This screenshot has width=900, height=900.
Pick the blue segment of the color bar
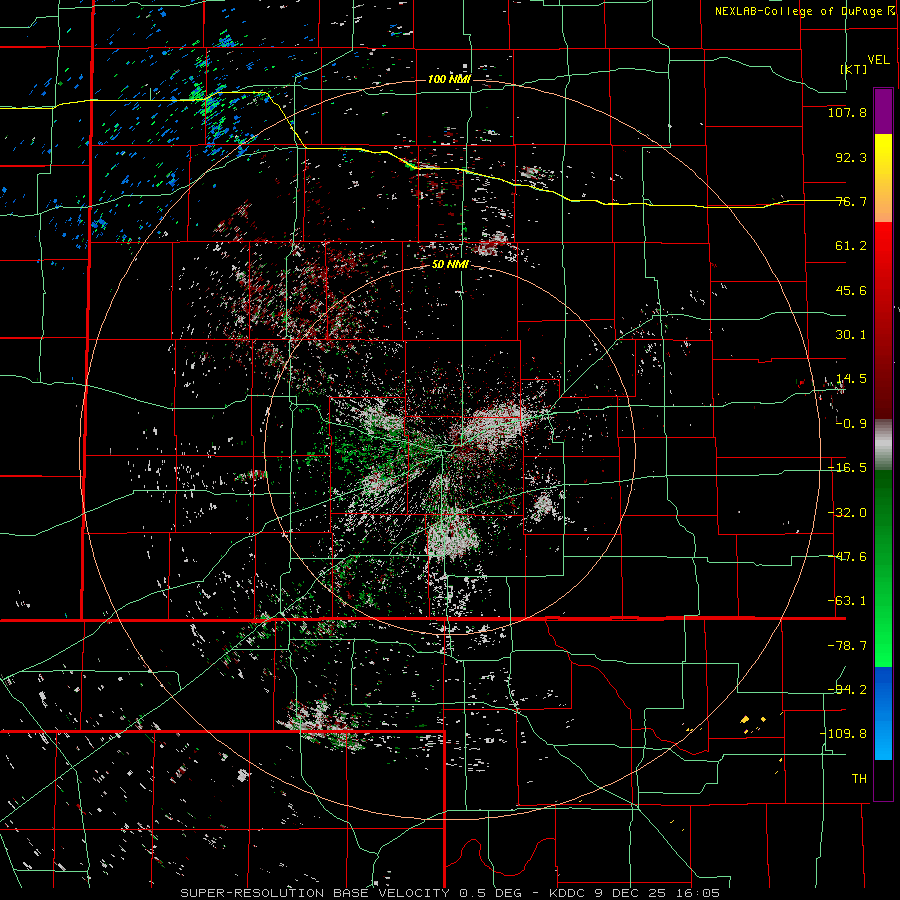coord(883,713)
